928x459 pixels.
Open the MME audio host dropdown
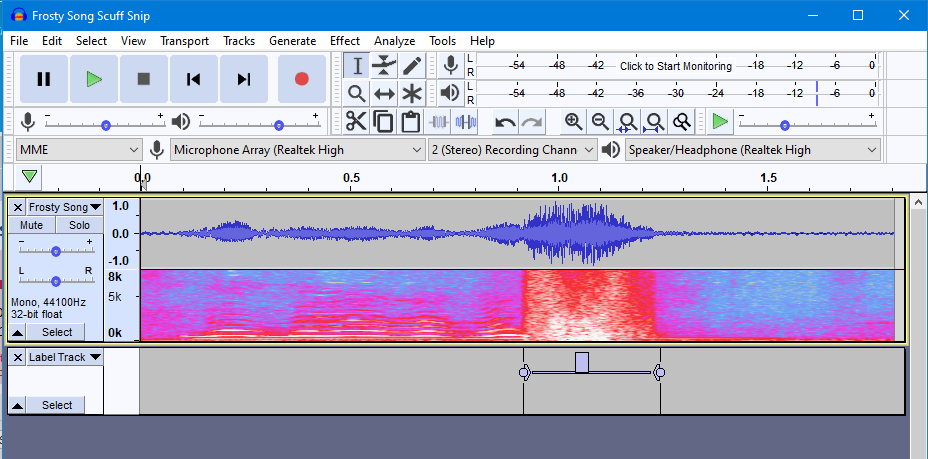[80, 150]
